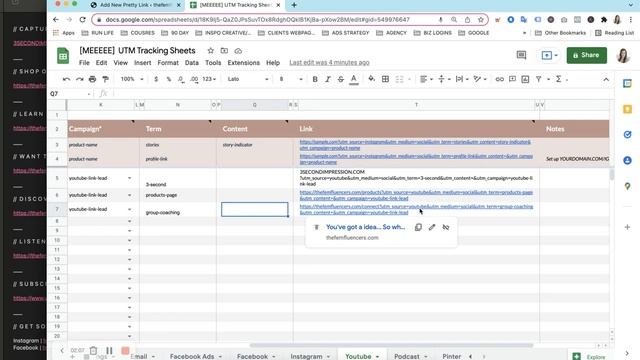
Task: Select the empty Content cell Q7
Action: (255, 209)
